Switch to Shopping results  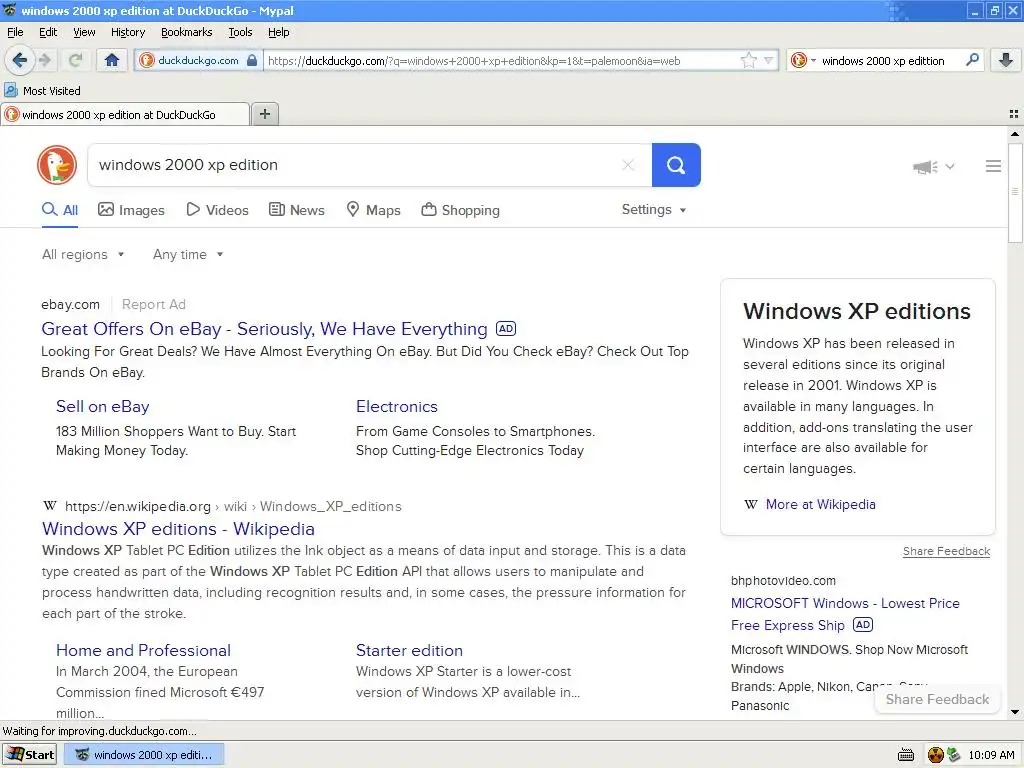pyautogui.click(x=460, y=210)
